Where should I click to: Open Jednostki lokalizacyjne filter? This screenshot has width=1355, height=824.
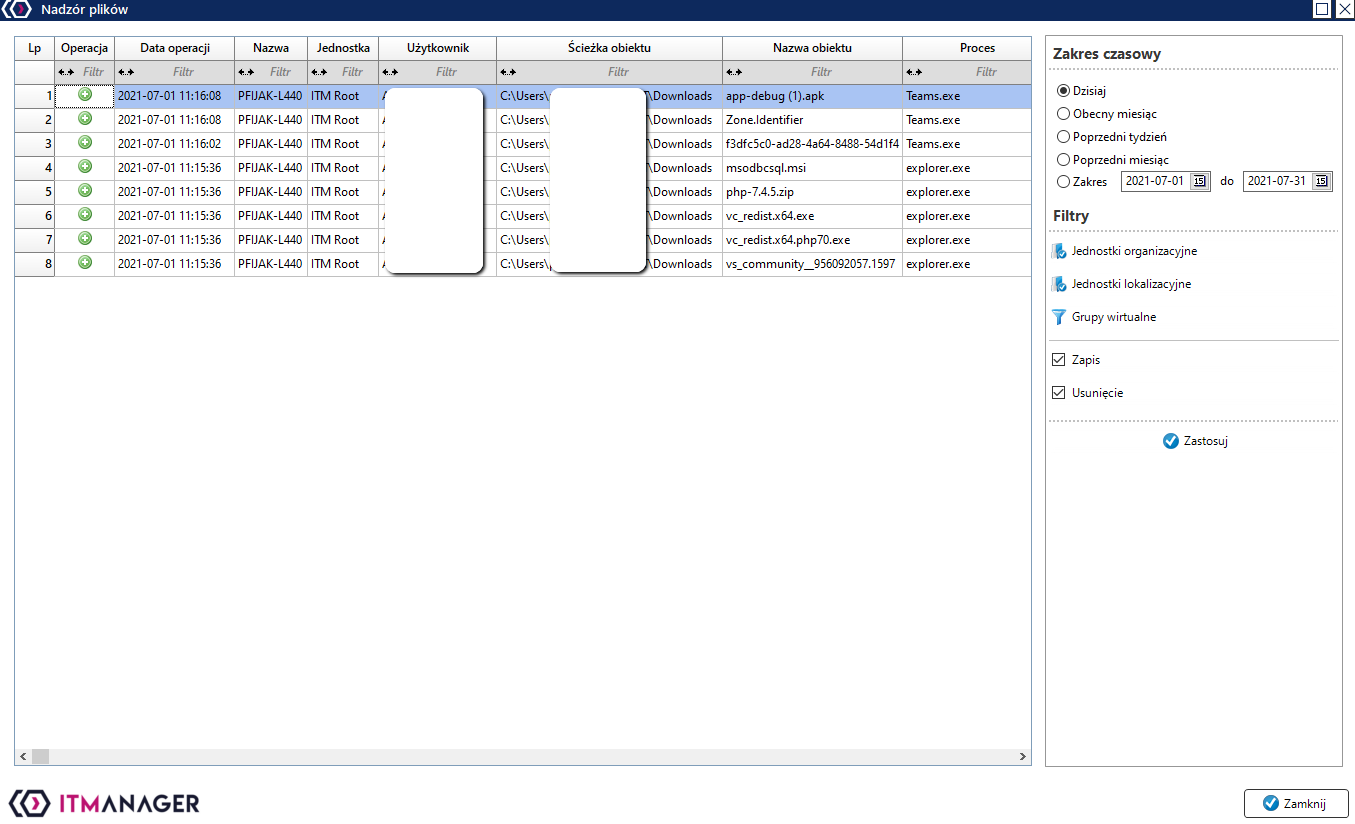1130,285
